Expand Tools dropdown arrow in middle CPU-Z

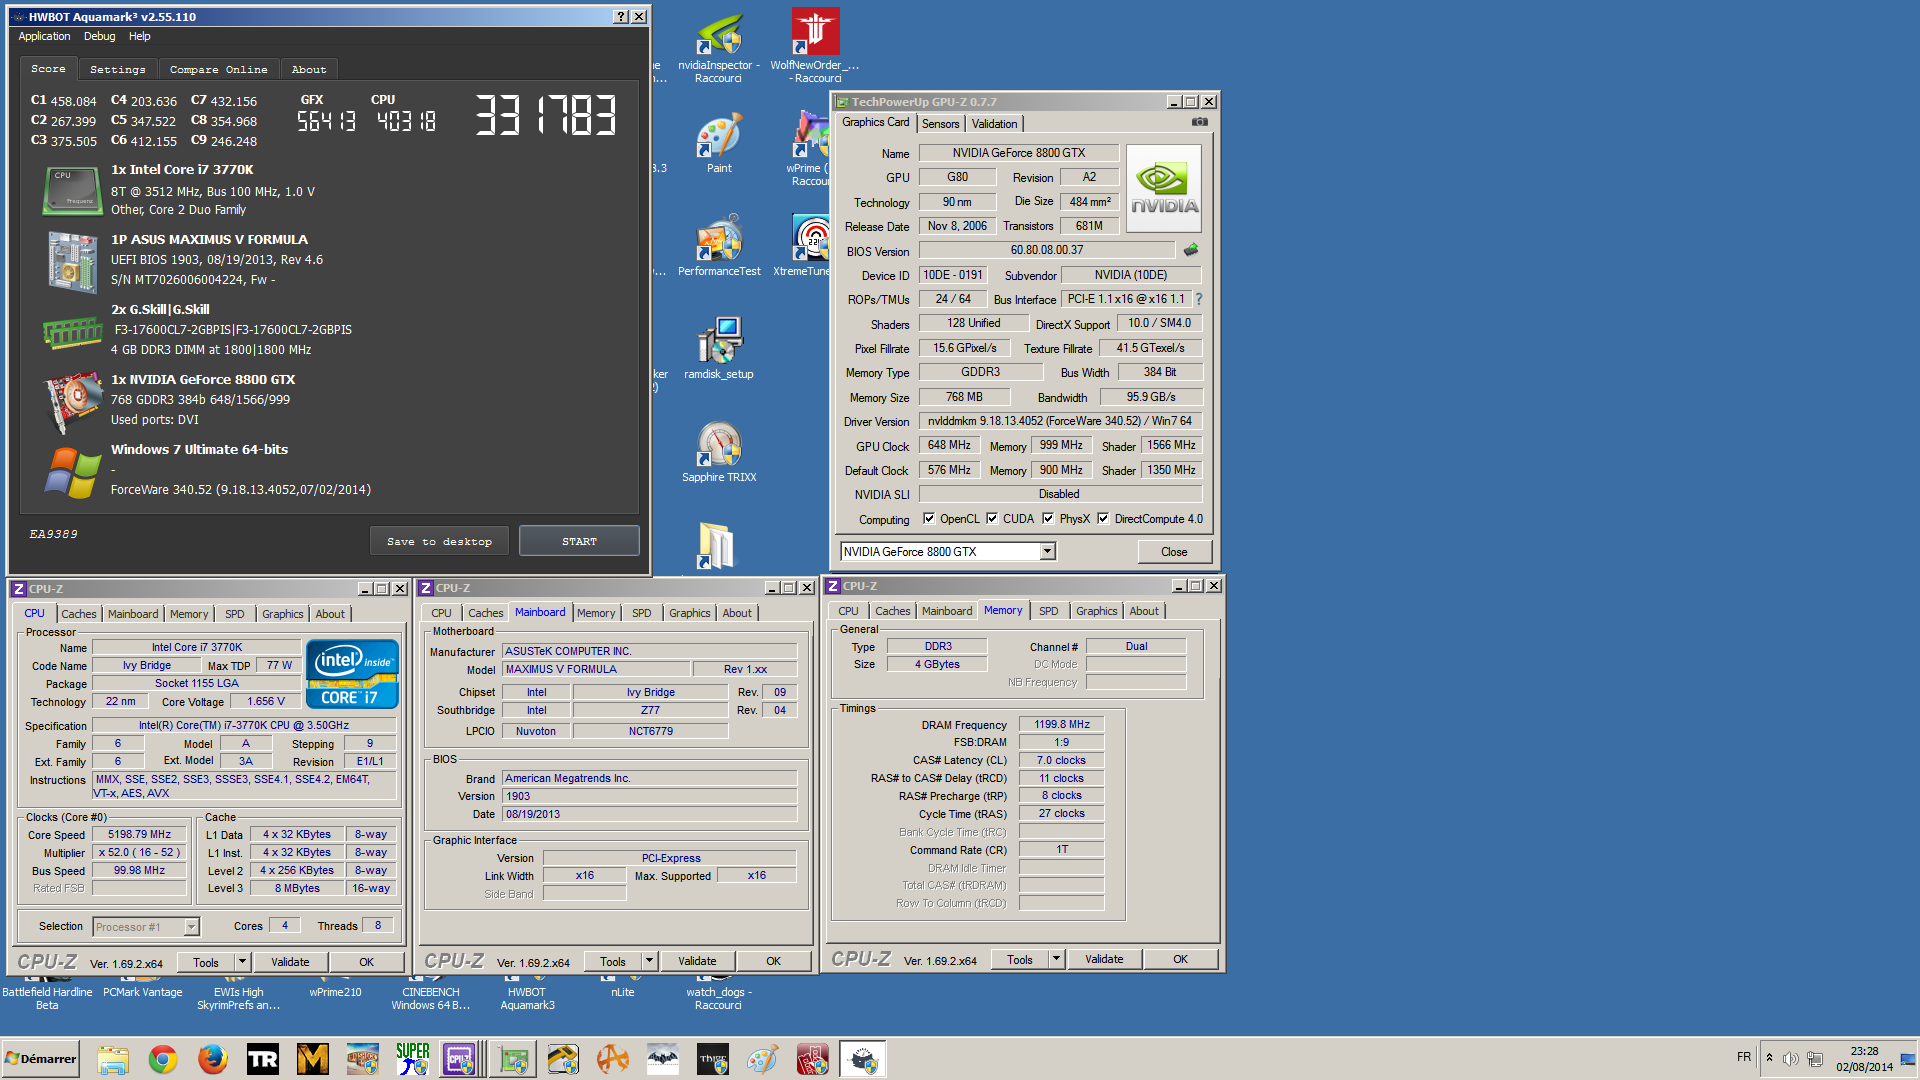tap(649, 961)
